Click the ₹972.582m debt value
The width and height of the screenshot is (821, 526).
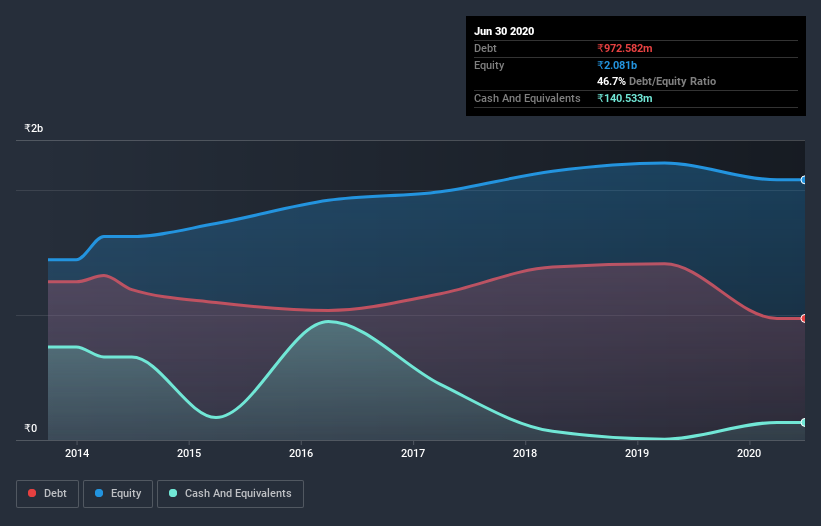click(625, 48)
